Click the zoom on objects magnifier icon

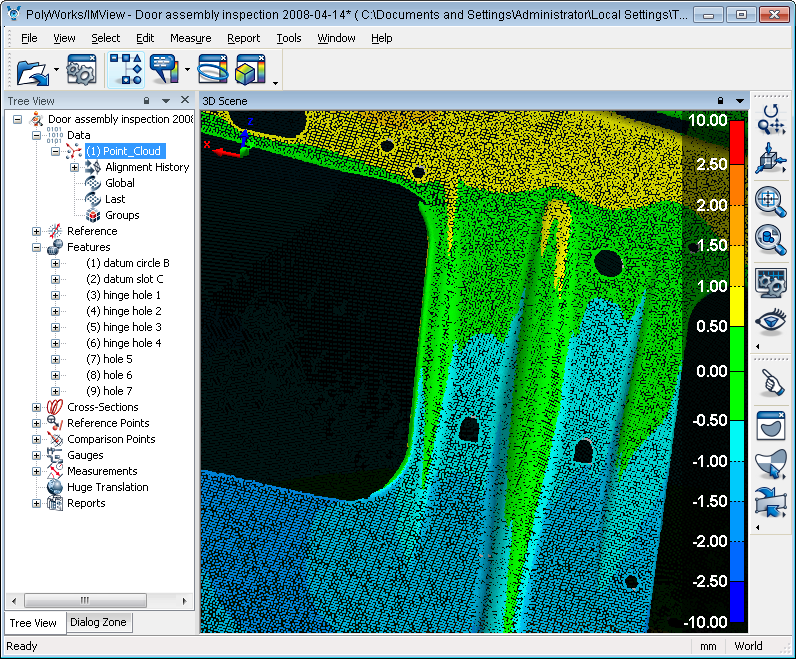(771, 239)
